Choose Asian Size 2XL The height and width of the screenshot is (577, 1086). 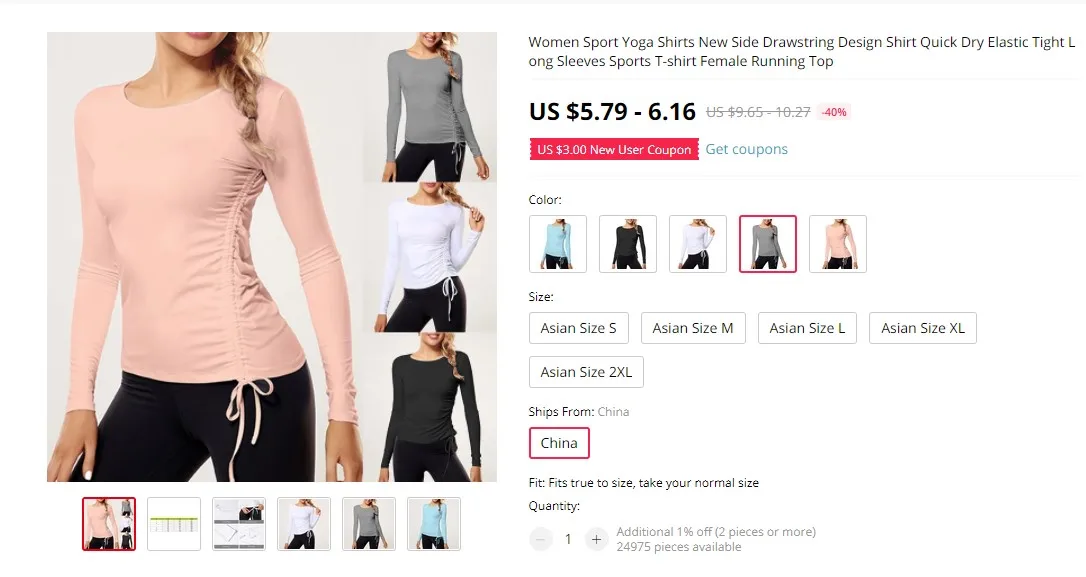click(x=586, y=372)
